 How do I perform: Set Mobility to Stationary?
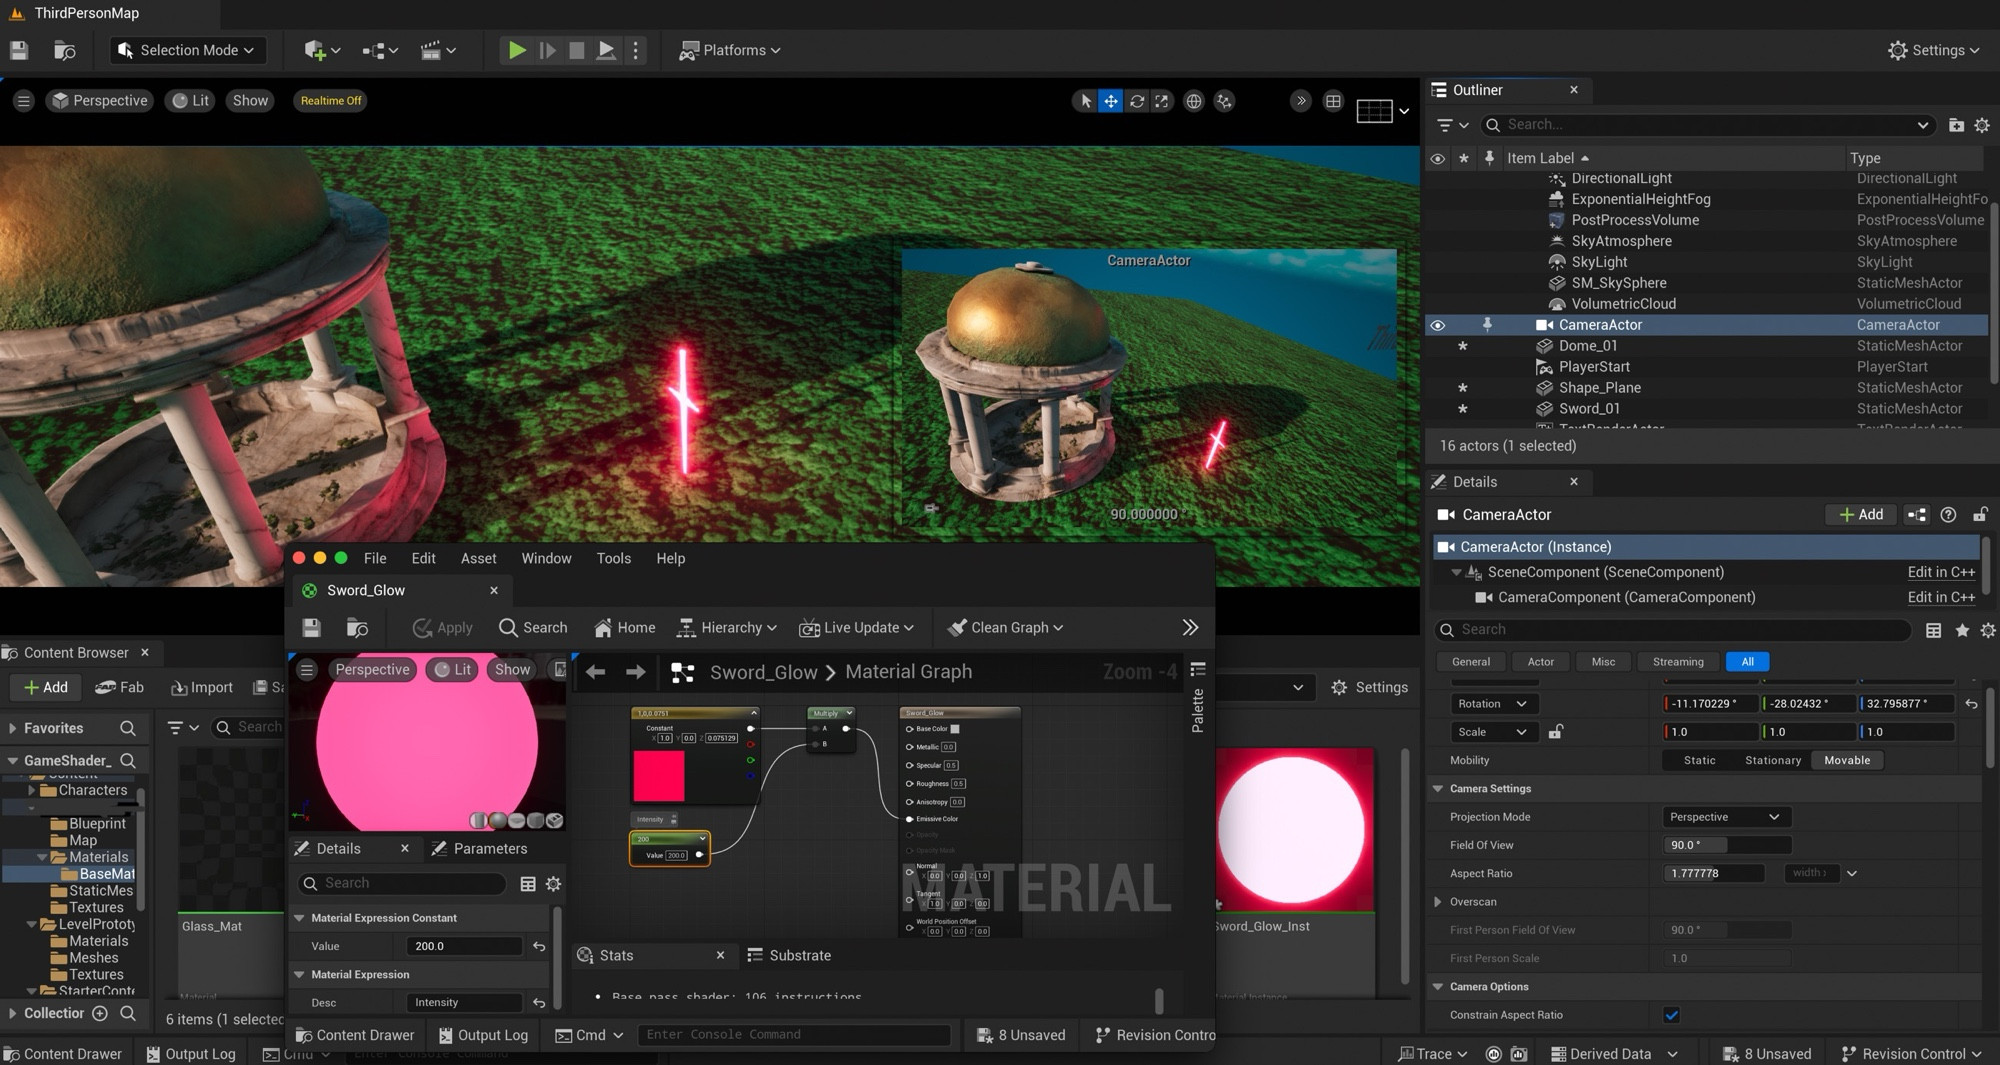[x=1773, y=760]
